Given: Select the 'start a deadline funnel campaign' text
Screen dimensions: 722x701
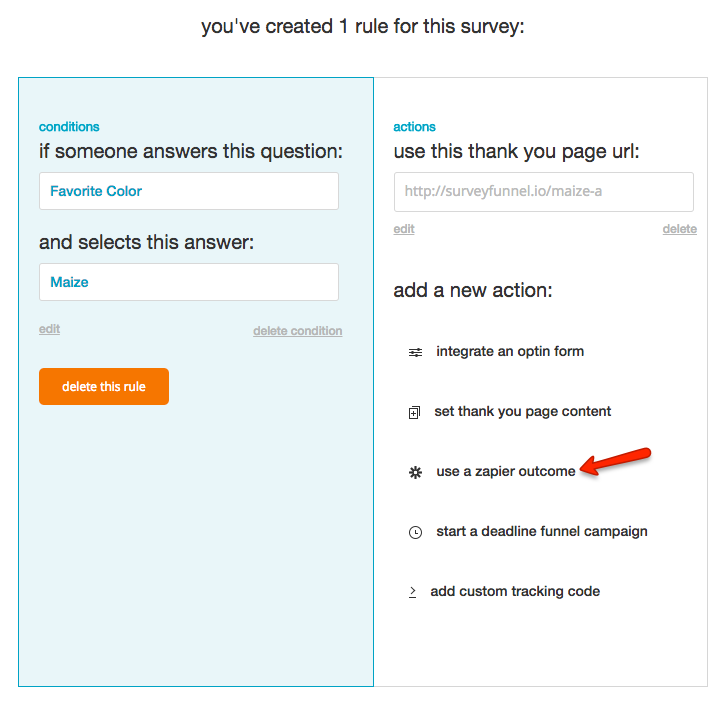Looking at the screenshot, I should (x=542, y=531).
